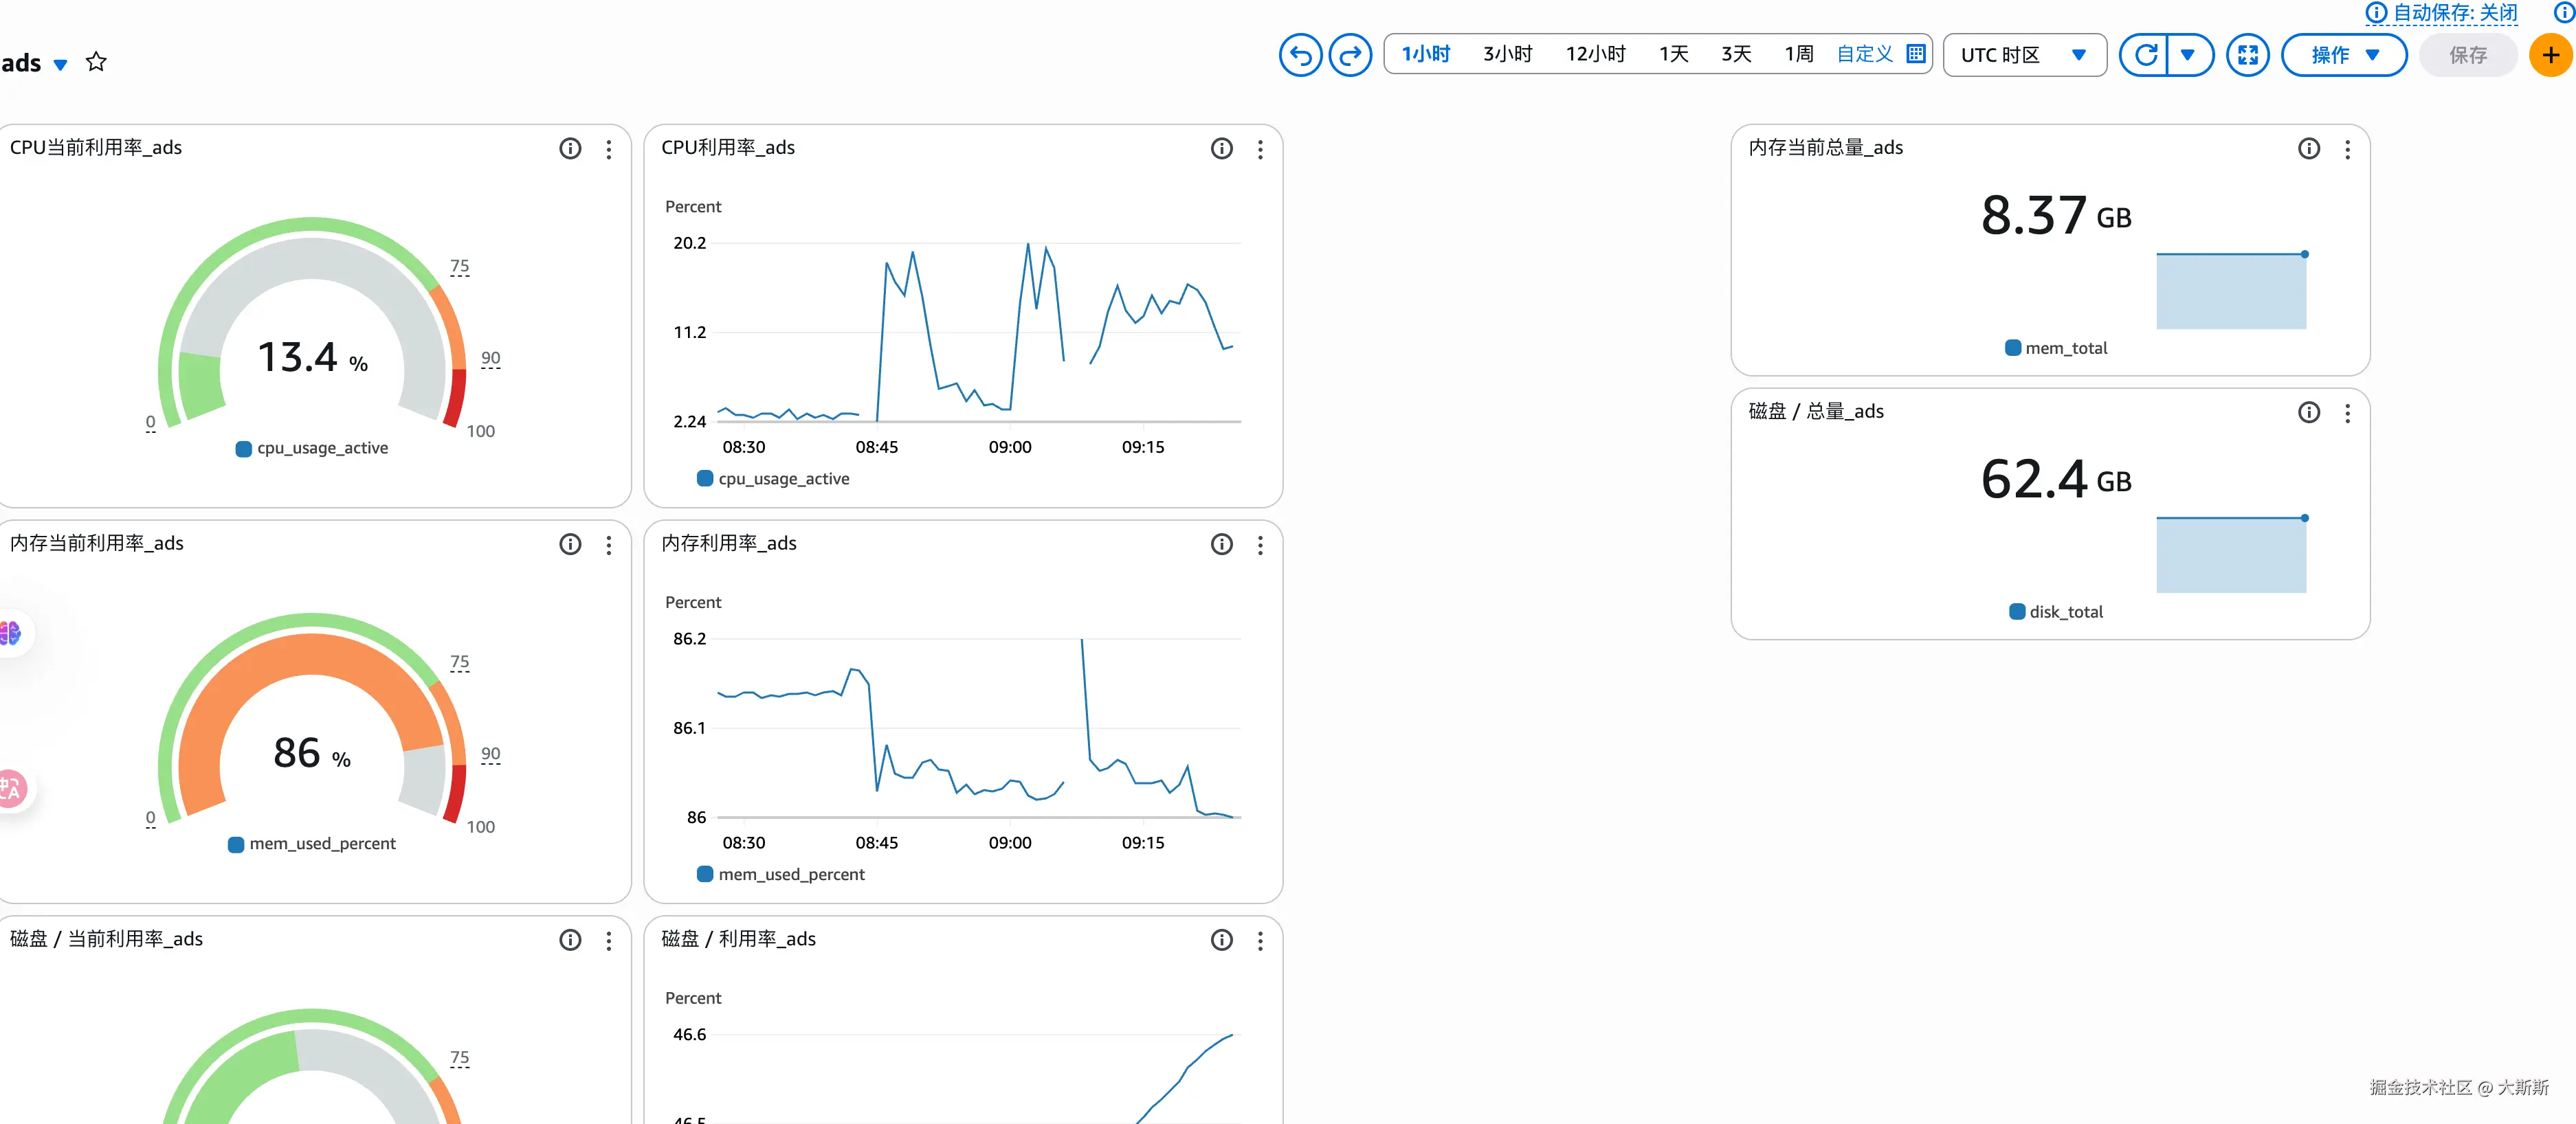Click the orange plus add widget button
Viewport: 2576px width, 1124px height.
[x=2550, y=55]
